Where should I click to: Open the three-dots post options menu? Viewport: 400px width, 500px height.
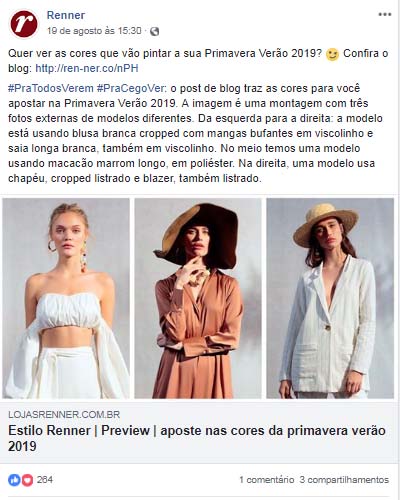(385, 15)
